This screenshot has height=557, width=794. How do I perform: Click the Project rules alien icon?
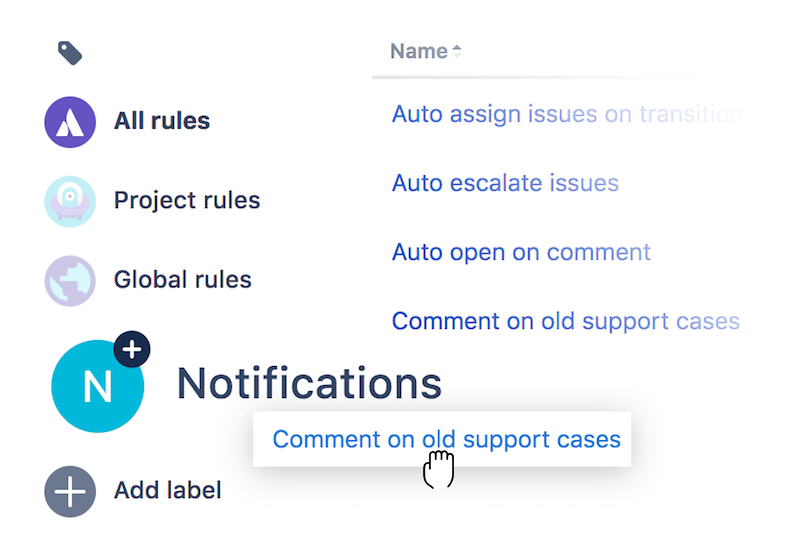click(x=70, y=200)
